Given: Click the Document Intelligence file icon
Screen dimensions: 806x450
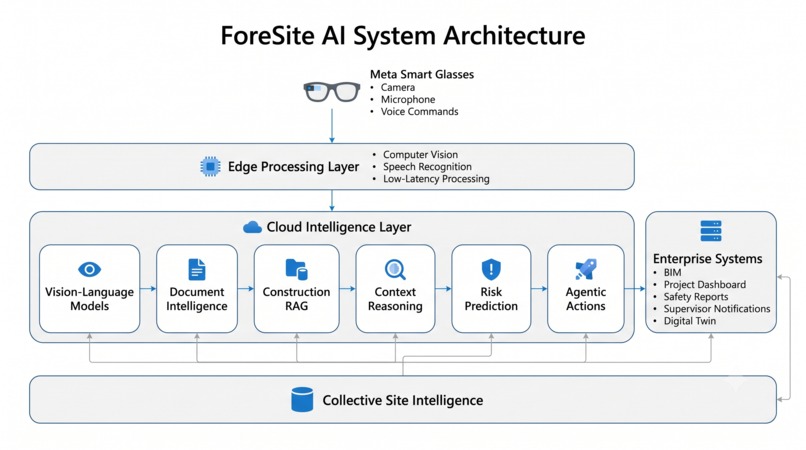Looking at the screenshot, I should (197, 269).
